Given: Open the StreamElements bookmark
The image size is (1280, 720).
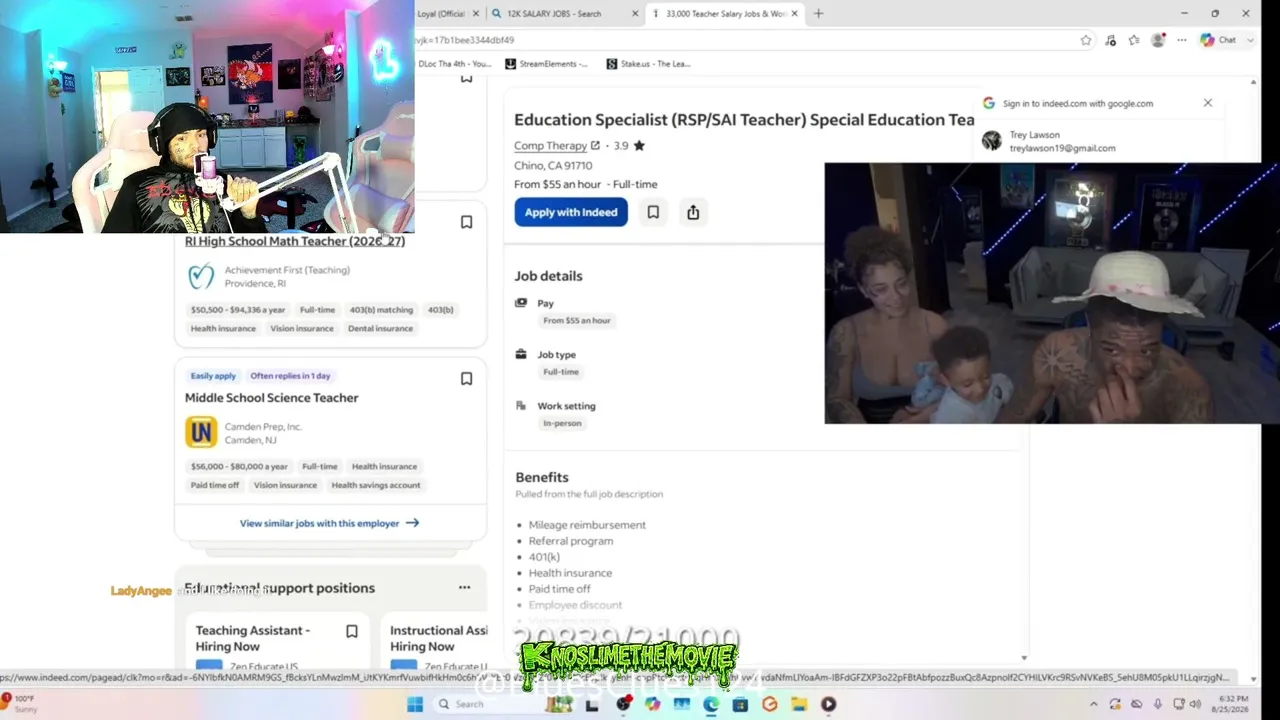Looking at the screenshot, I should [546, 64].
